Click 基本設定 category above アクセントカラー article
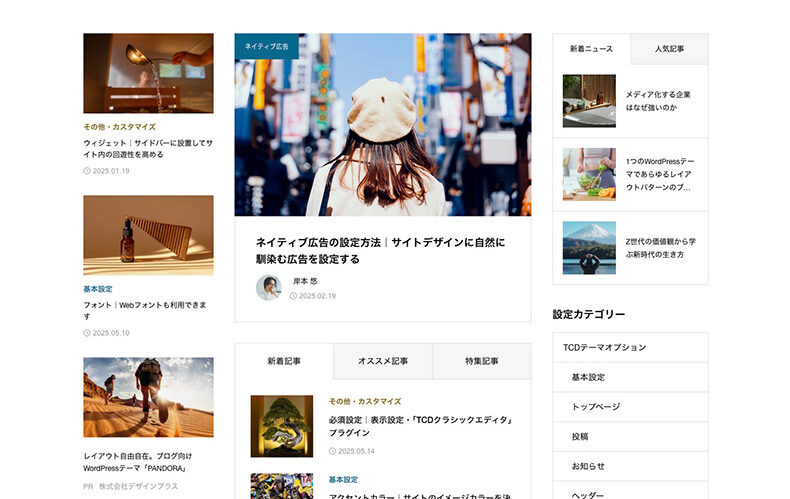 343,480
